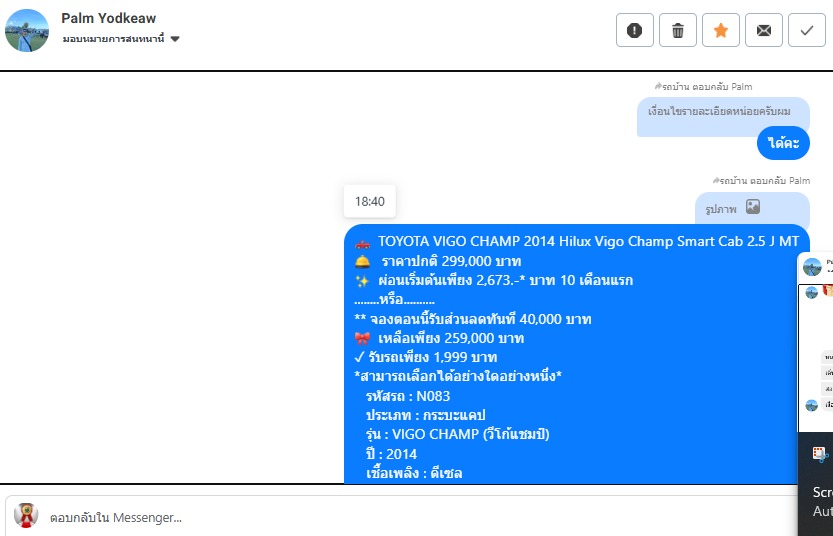Image resolution: width=833 pixels, height=536 pixels.
Task: Click the ribbon emoji by discounted price
Action: click(362, 339)
